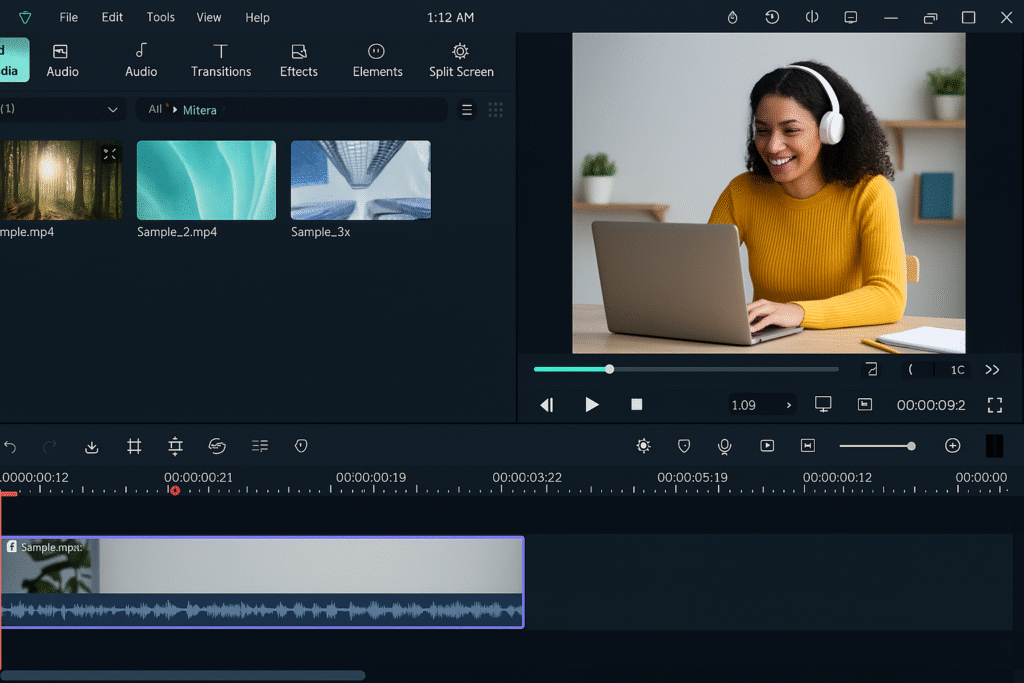The image size is (1024, 683).
Task: Select the Sample_2.mp4 thumbnail
Action: coord(206,180)
